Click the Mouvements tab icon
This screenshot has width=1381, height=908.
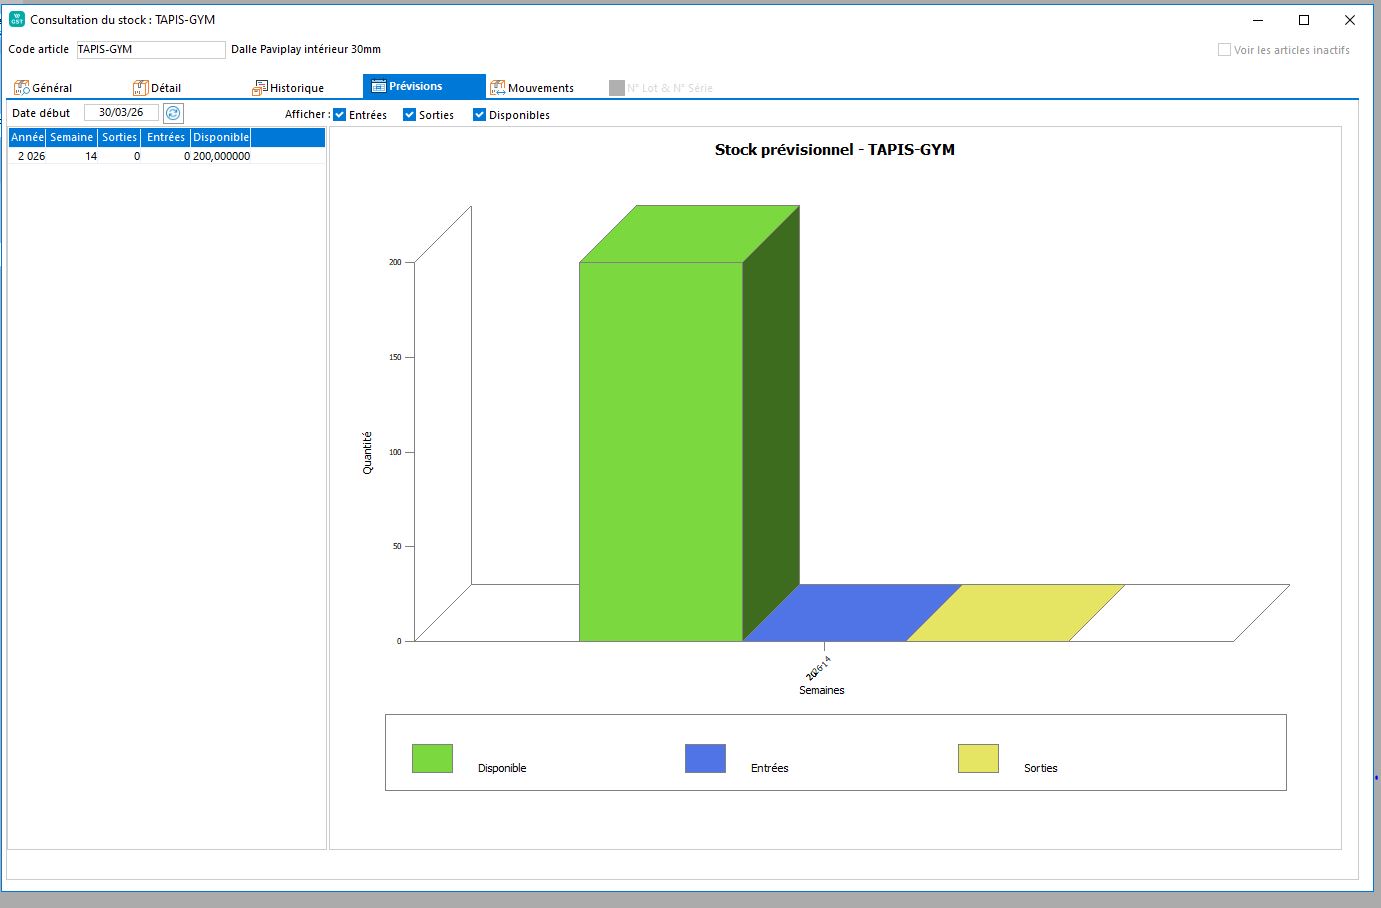coord(497,88)
